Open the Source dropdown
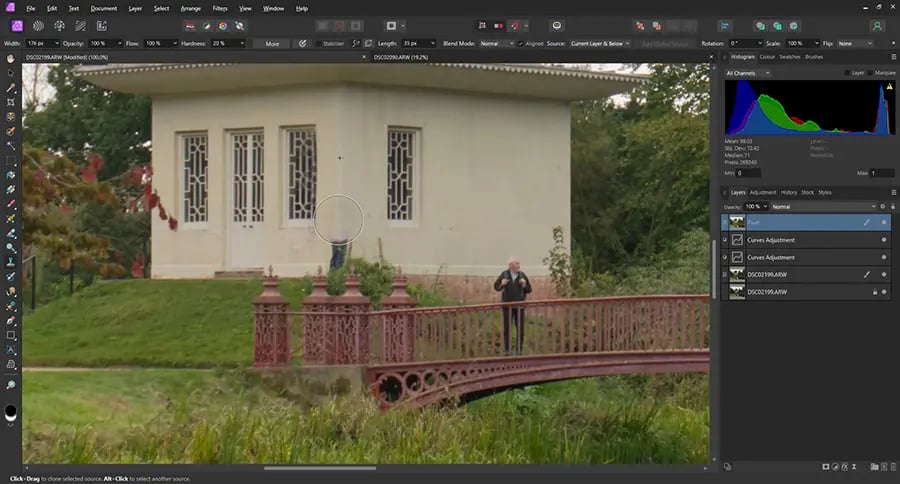 pos(600,43)
